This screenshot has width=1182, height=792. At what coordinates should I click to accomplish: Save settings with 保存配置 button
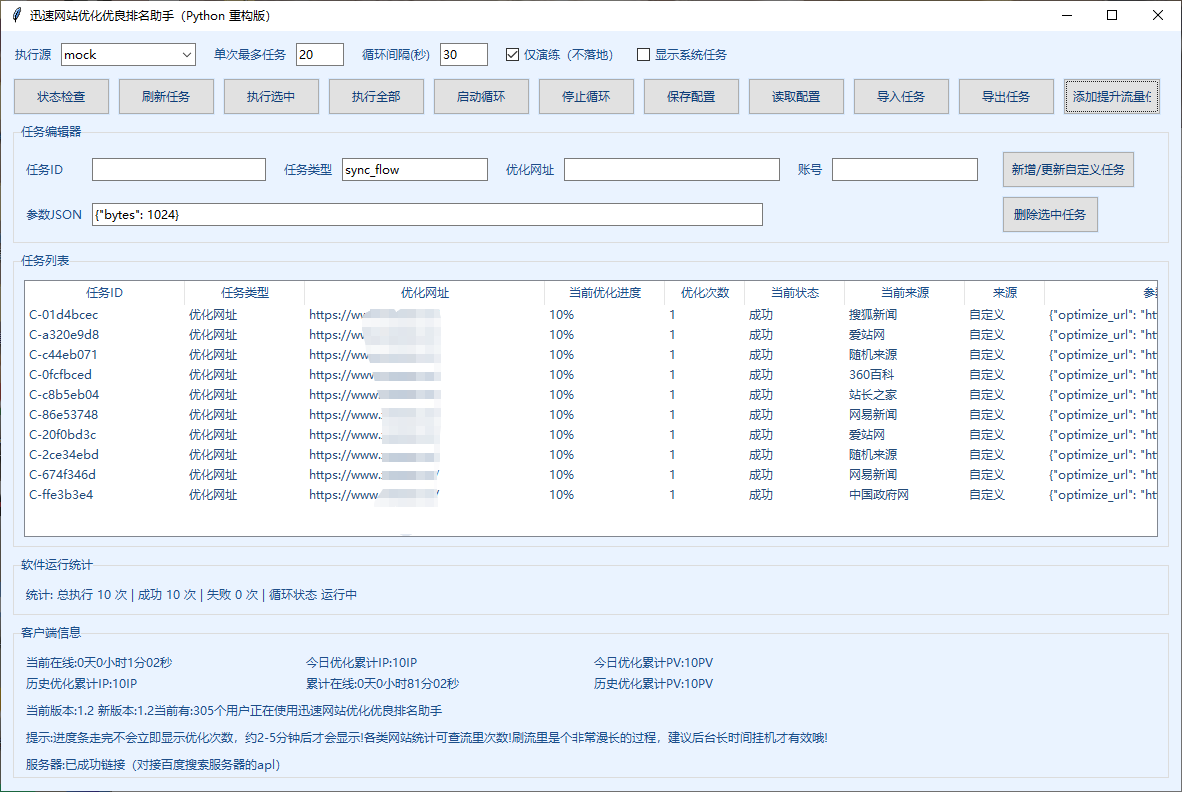691,97
